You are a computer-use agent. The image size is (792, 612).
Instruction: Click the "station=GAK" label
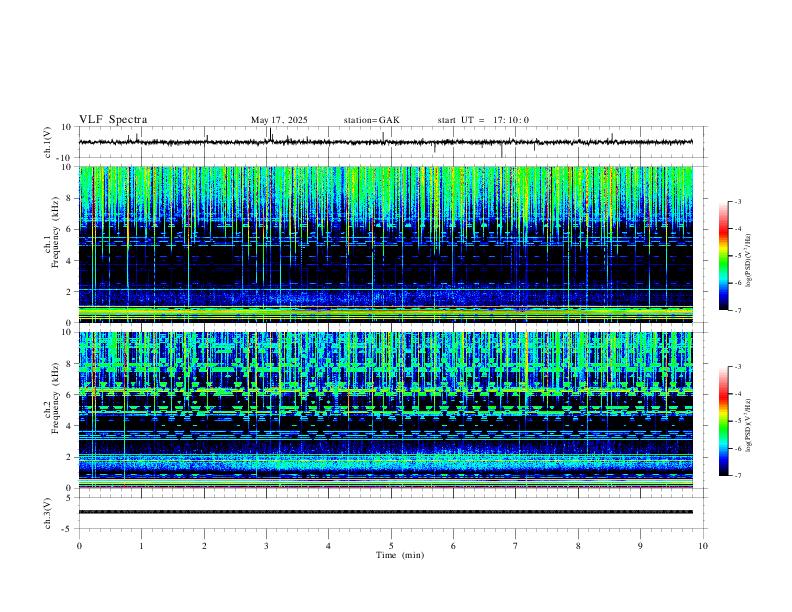click(372, 120)
